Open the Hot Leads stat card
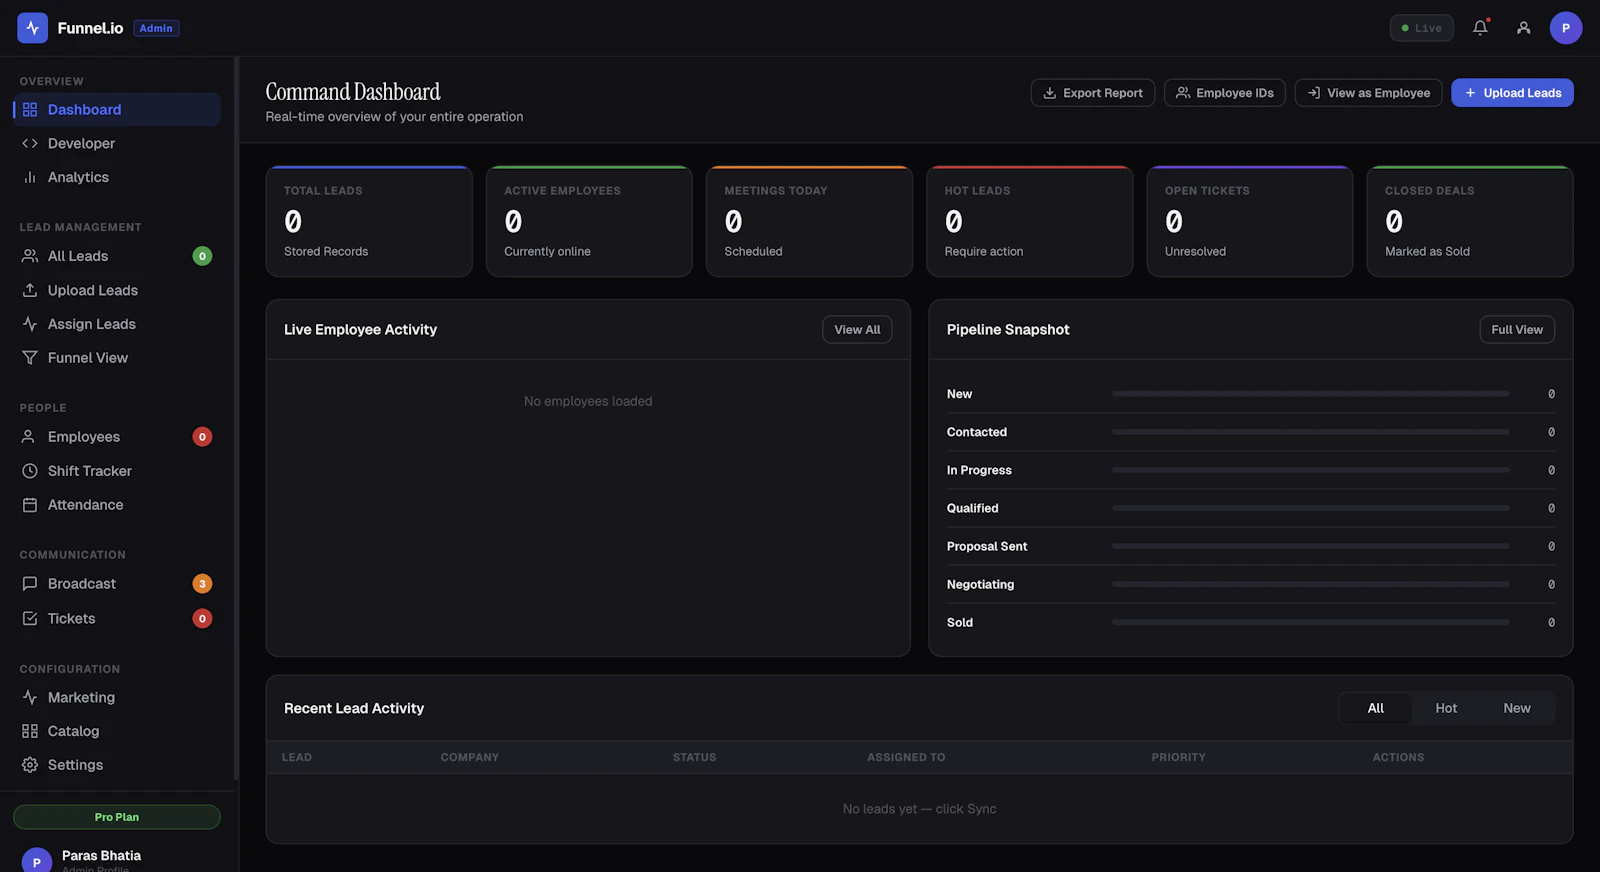Image resolution: width=1600 pixels, height=872 pixels. (1029, 221)
